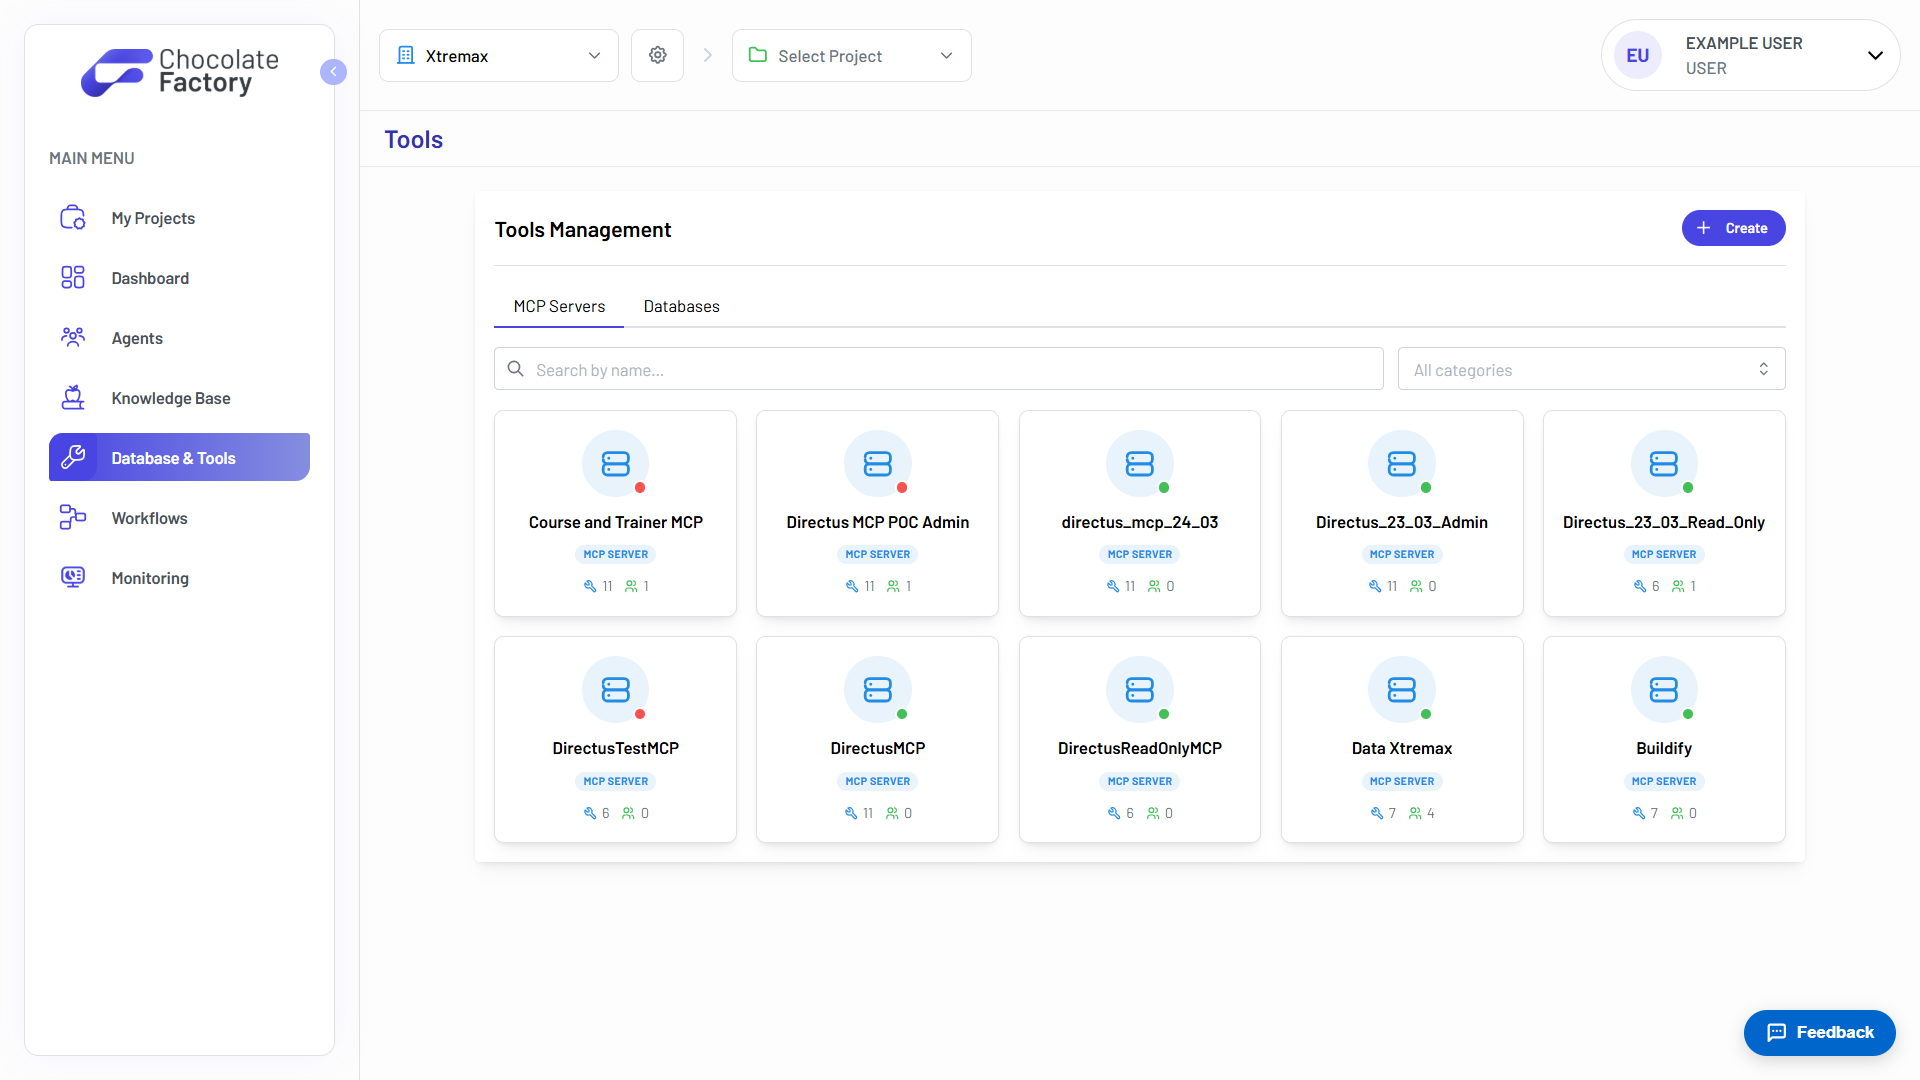The height and width of the screenshot is (1080, 1920).
Task: Click the My Projects folder icon
Action: (73, 217)
